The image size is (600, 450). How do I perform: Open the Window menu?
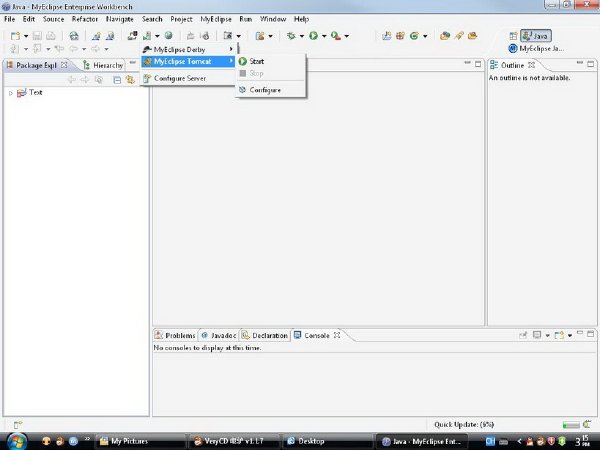tap(273, 19)
